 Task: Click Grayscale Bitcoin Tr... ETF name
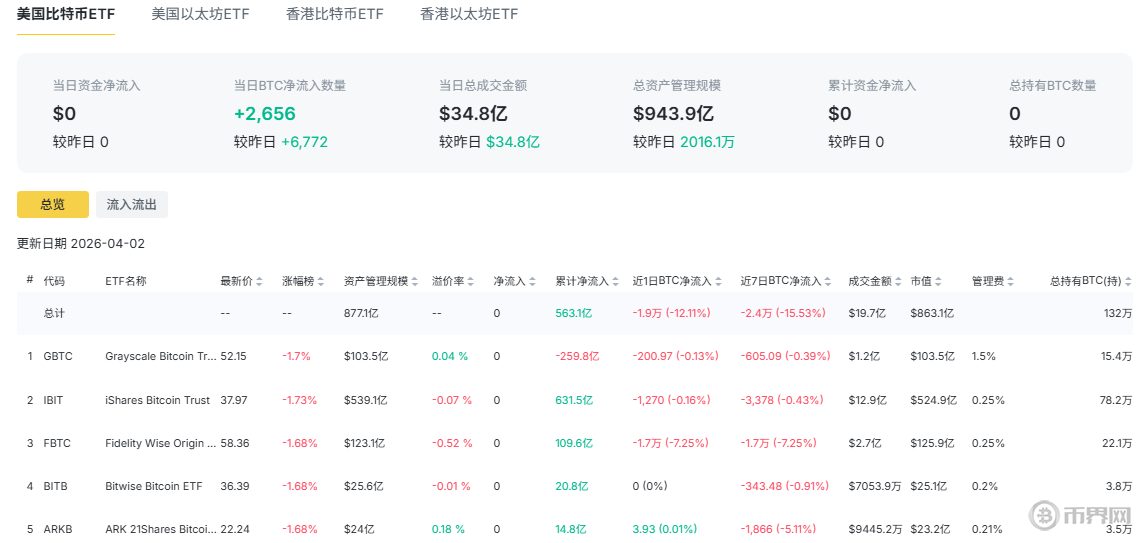pyautogui.click(x=160, y=357)
